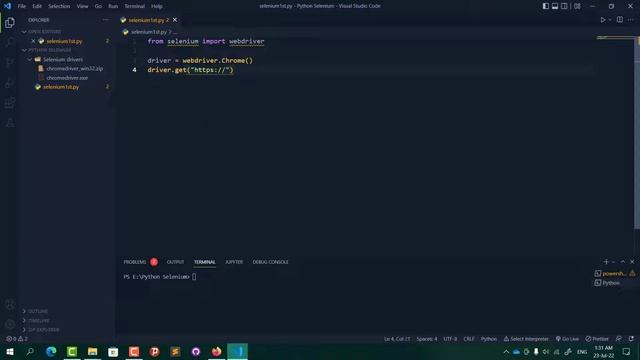Split the editor to the right

pos(620,20)
